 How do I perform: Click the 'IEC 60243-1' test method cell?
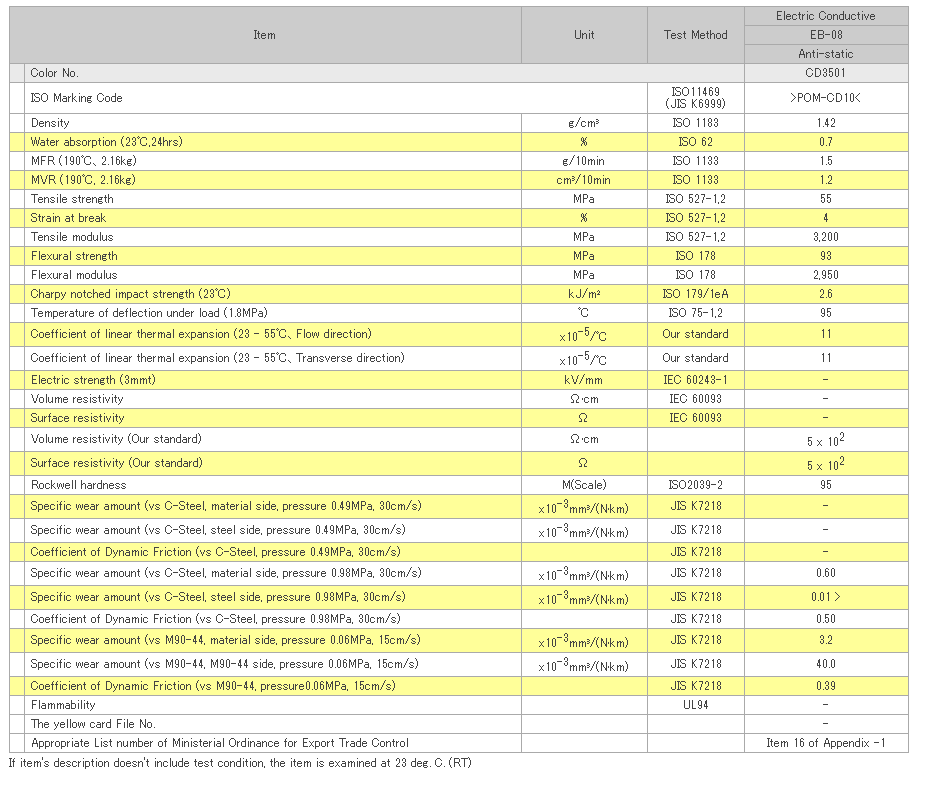695,380
